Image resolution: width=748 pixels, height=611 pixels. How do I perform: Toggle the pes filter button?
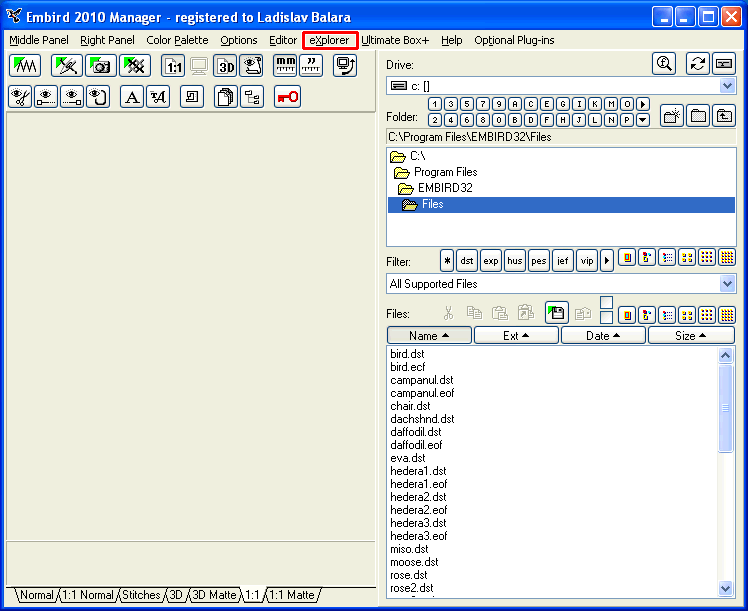(x=539, y=261)
